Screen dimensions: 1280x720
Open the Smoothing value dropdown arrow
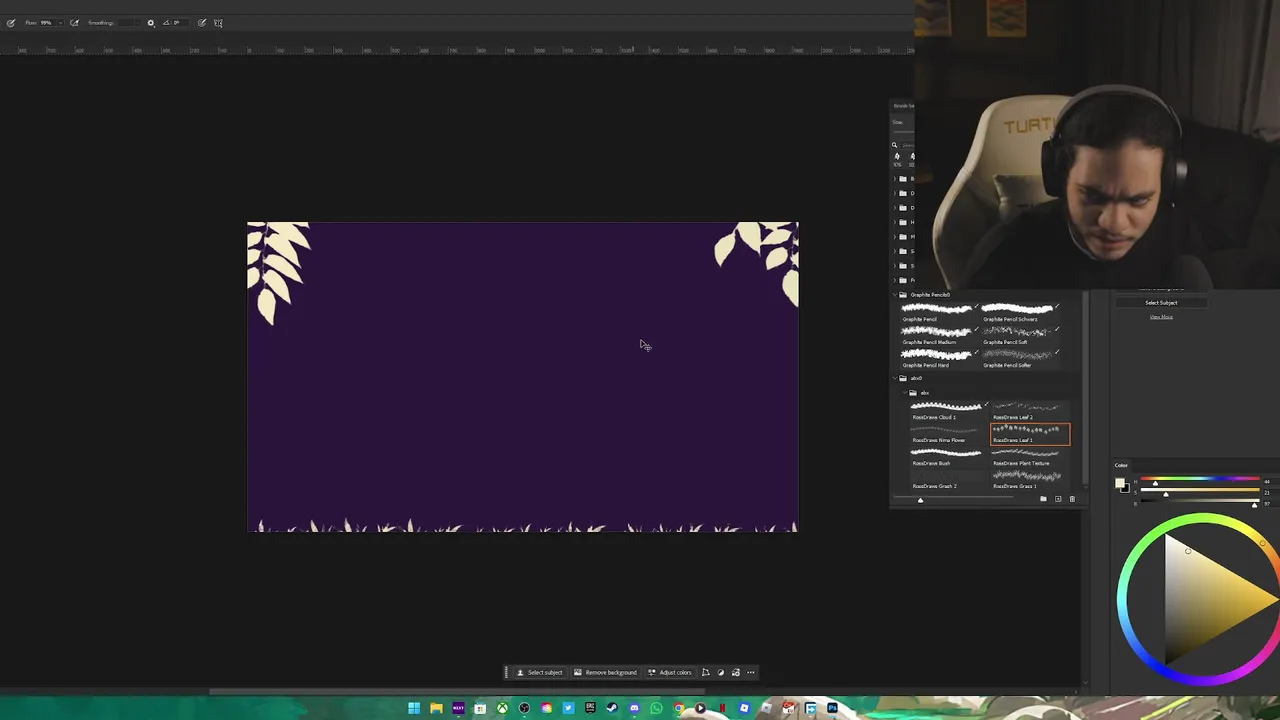[138, 23]
